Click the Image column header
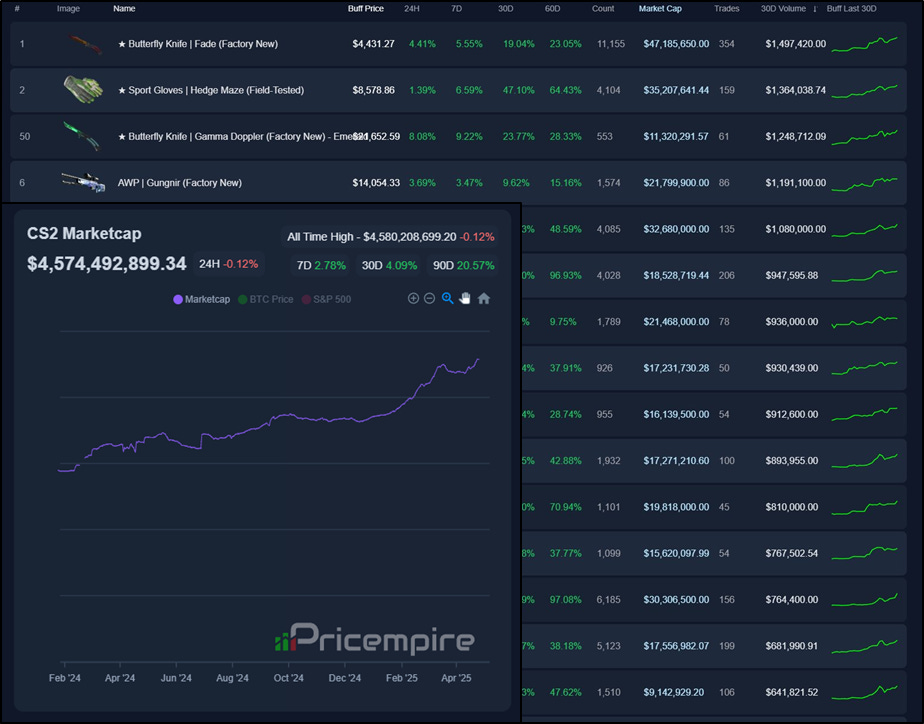 (68, 9)
